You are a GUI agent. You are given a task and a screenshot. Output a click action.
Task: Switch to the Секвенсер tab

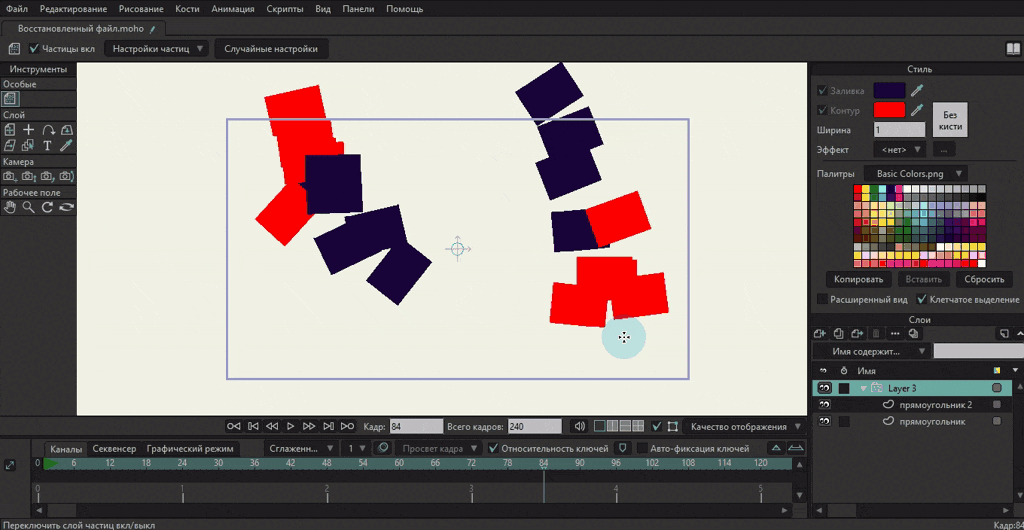[114, 448]
